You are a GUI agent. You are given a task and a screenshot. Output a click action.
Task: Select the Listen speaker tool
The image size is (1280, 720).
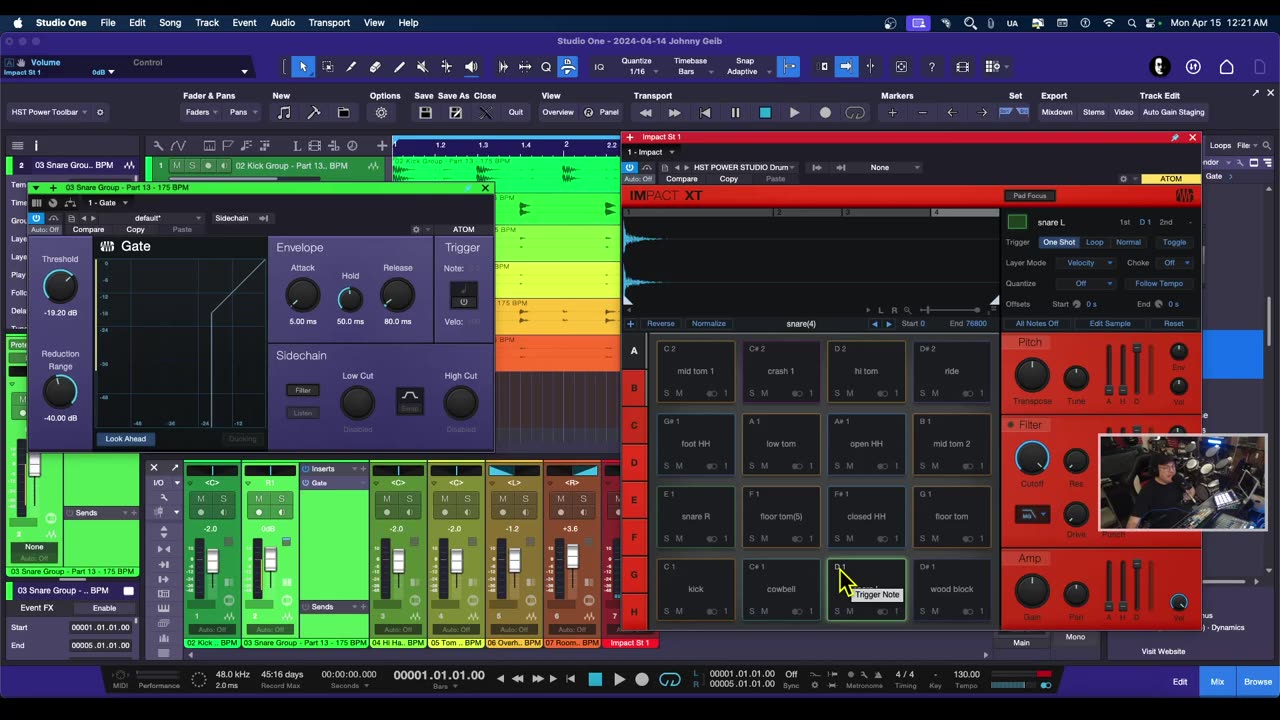pyautogui.click(x=471, y=67)
